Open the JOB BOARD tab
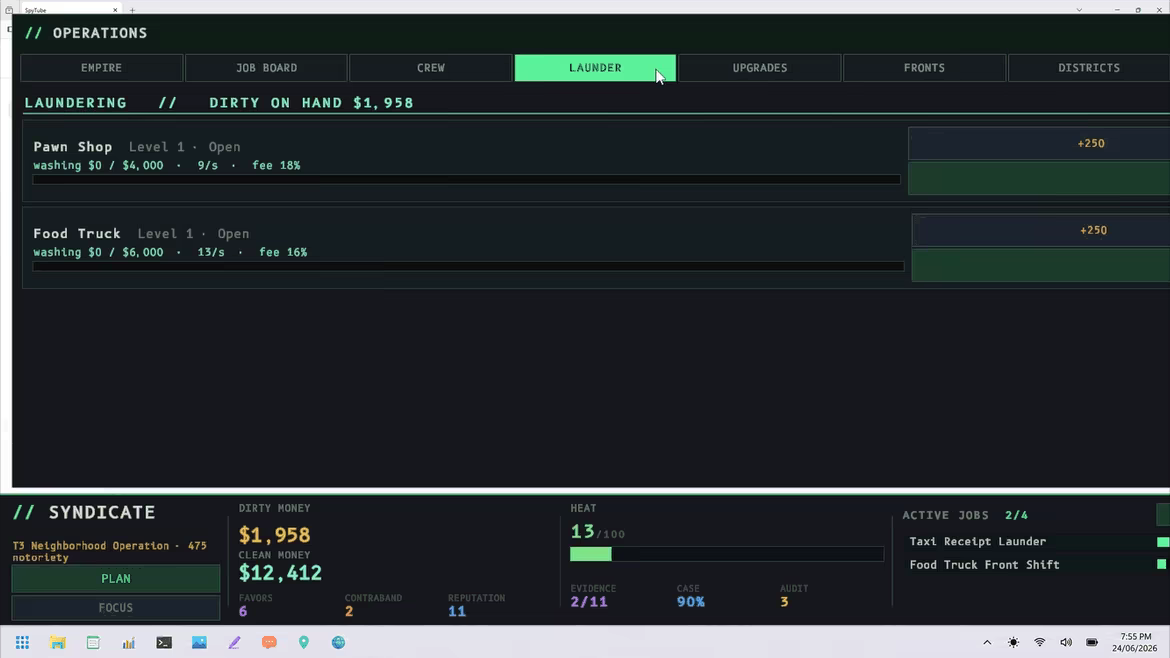This screenshot has width=1170, height=658. click(266, 68)
